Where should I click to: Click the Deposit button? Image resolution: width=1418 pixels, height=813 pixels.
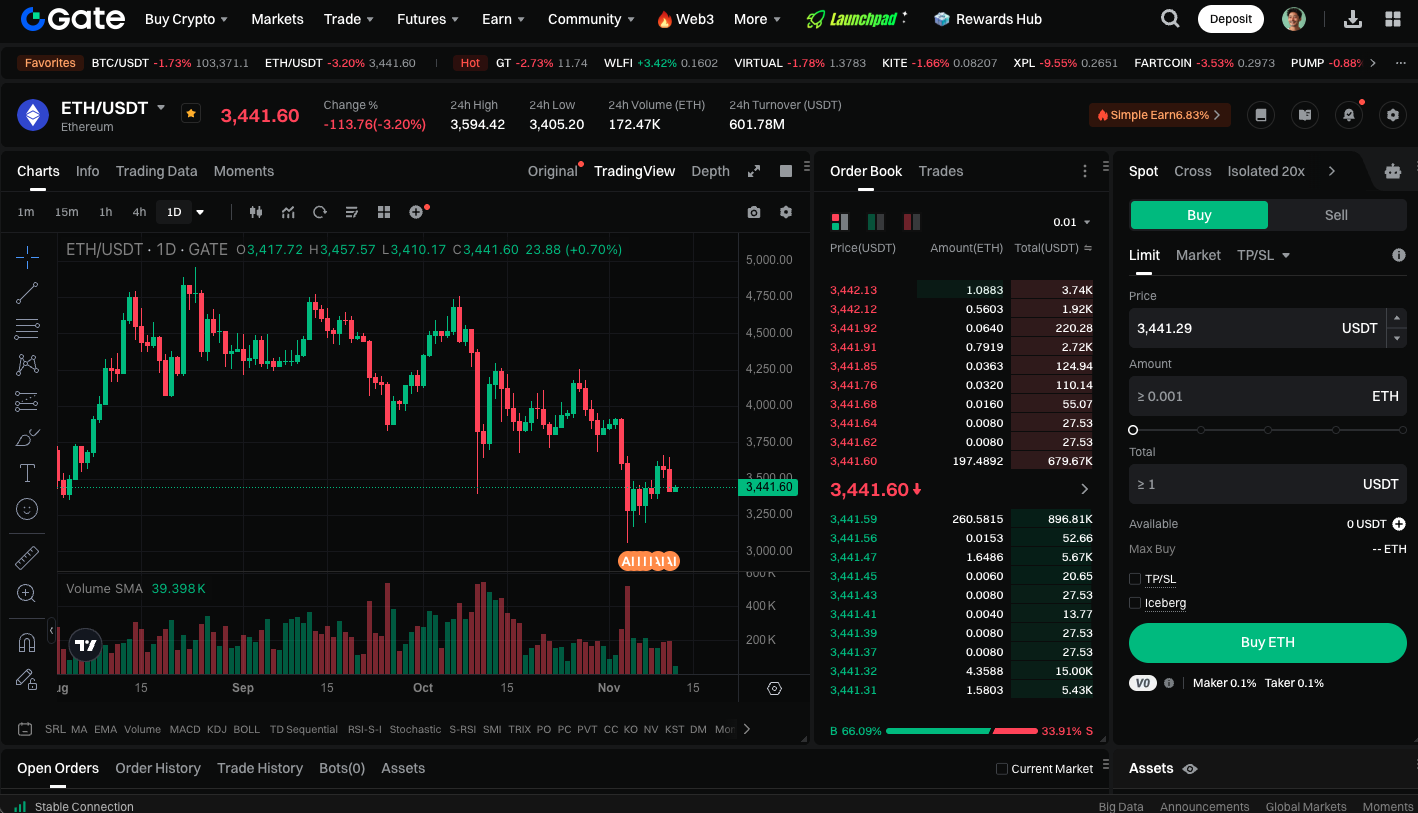pos(1230,19)
